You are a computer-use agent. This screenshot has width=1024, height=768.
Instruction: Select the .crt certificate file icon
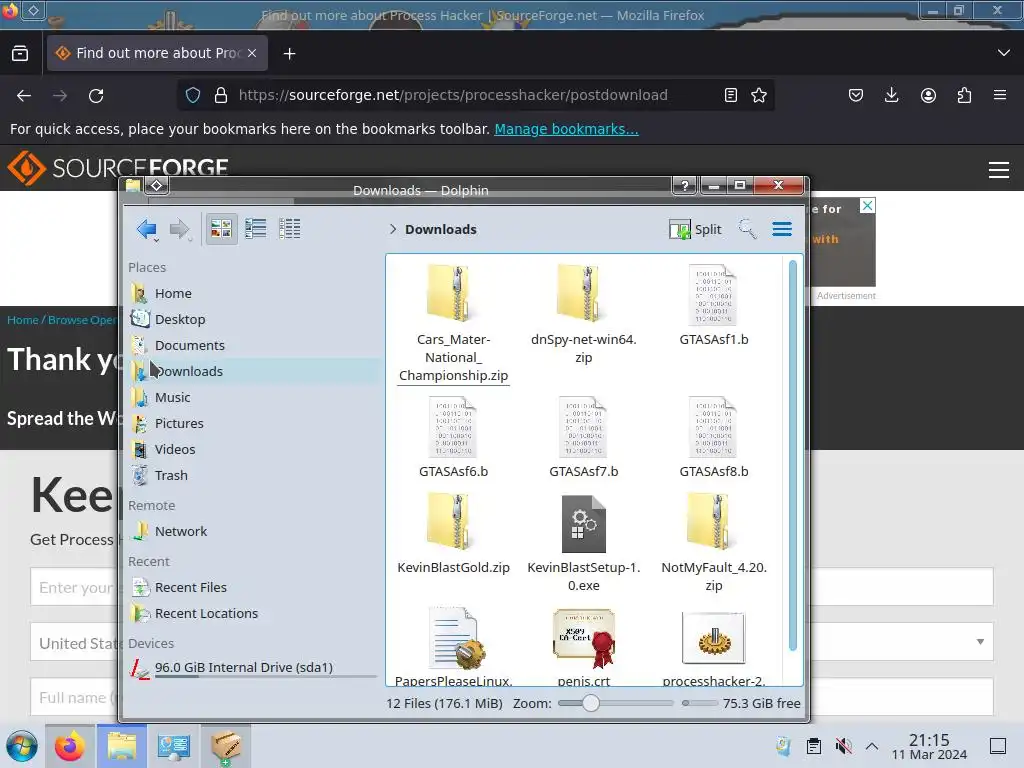pyautogui.click(x=583, y=639)
